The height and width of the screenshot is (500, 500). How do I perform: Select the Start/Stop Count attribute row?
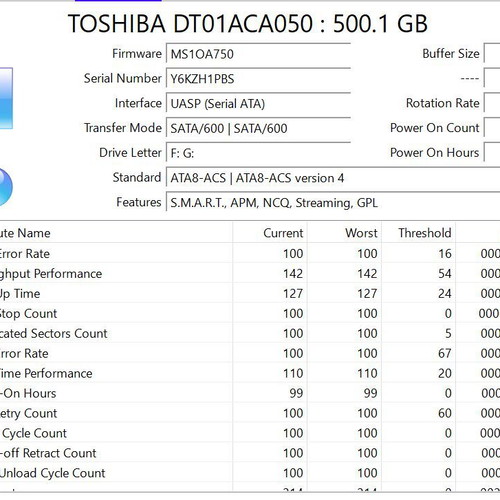250,313
